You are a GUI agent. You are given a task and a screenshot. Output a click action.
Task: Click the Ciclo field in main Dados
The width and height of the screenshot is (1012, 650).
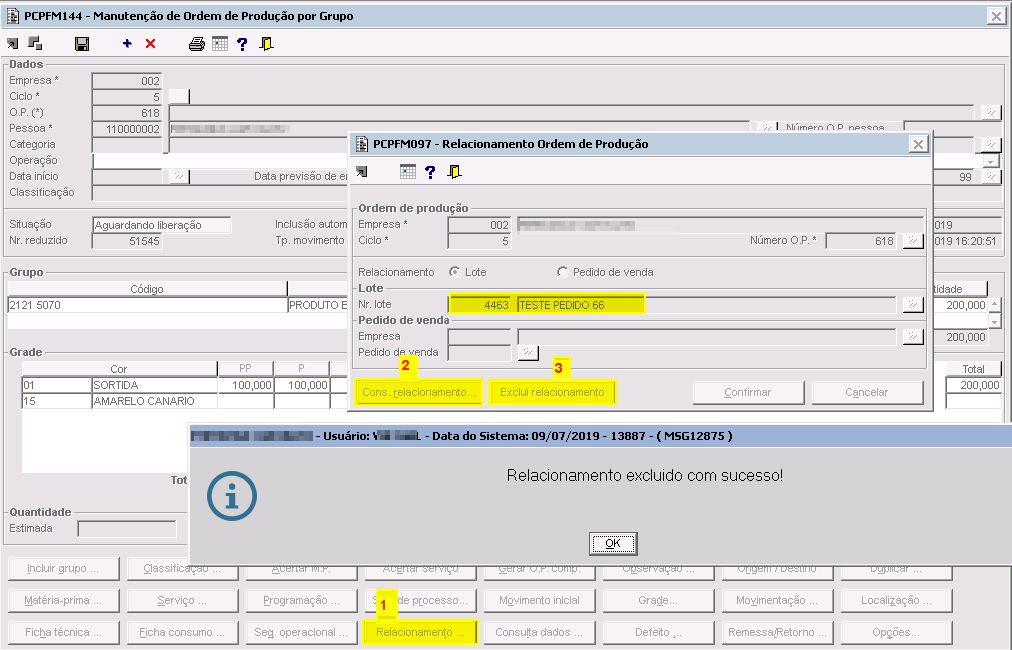(x=126, y=97)
